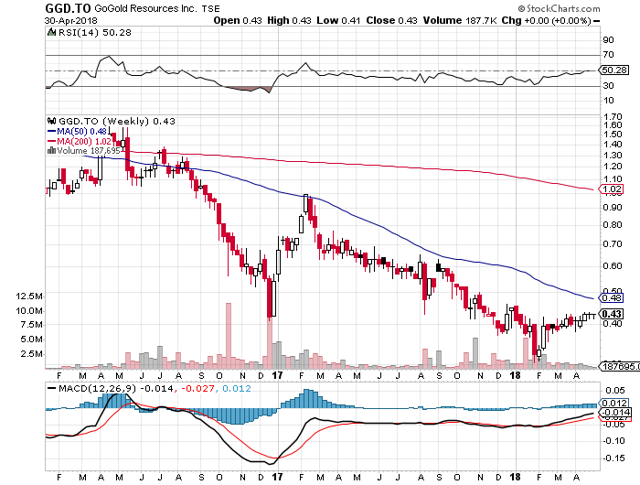The image size is (640, 485).
Task: Click the black MACD line legend swatch
Action: pyautogui.click(x=51, y=388)
